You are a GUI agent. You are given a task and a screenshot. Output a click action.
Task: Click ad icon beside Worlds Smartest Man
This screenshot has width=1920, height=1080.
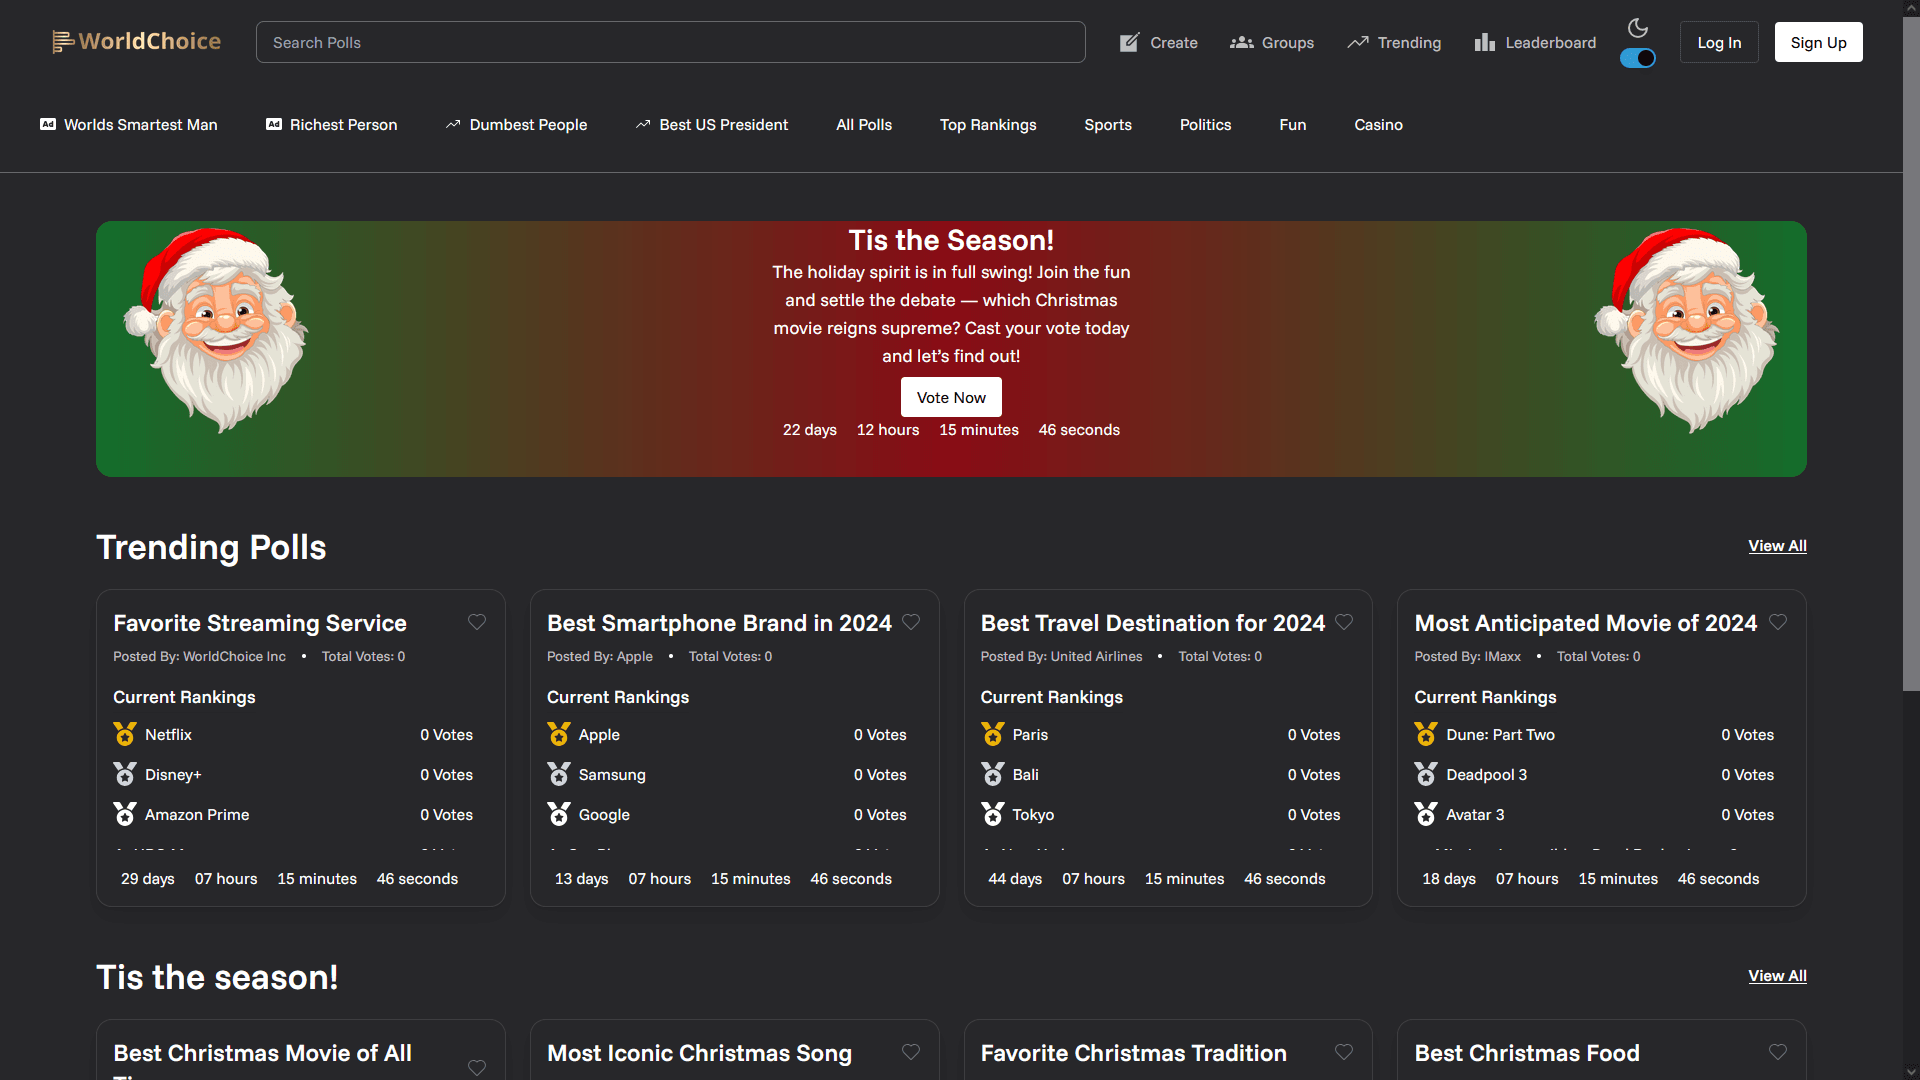pyautogui.click(x=47, y=124)
